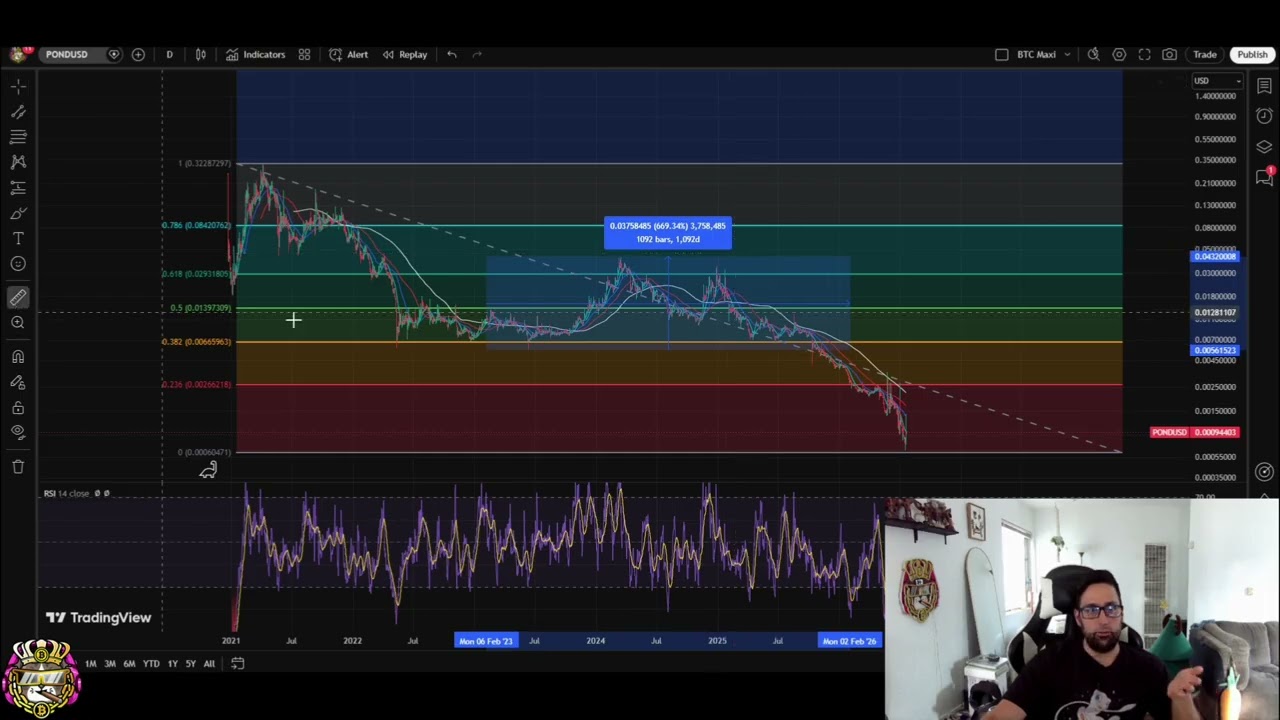Open the candlestick chart type selector
1280x720 pixels.
coord(200,54)
